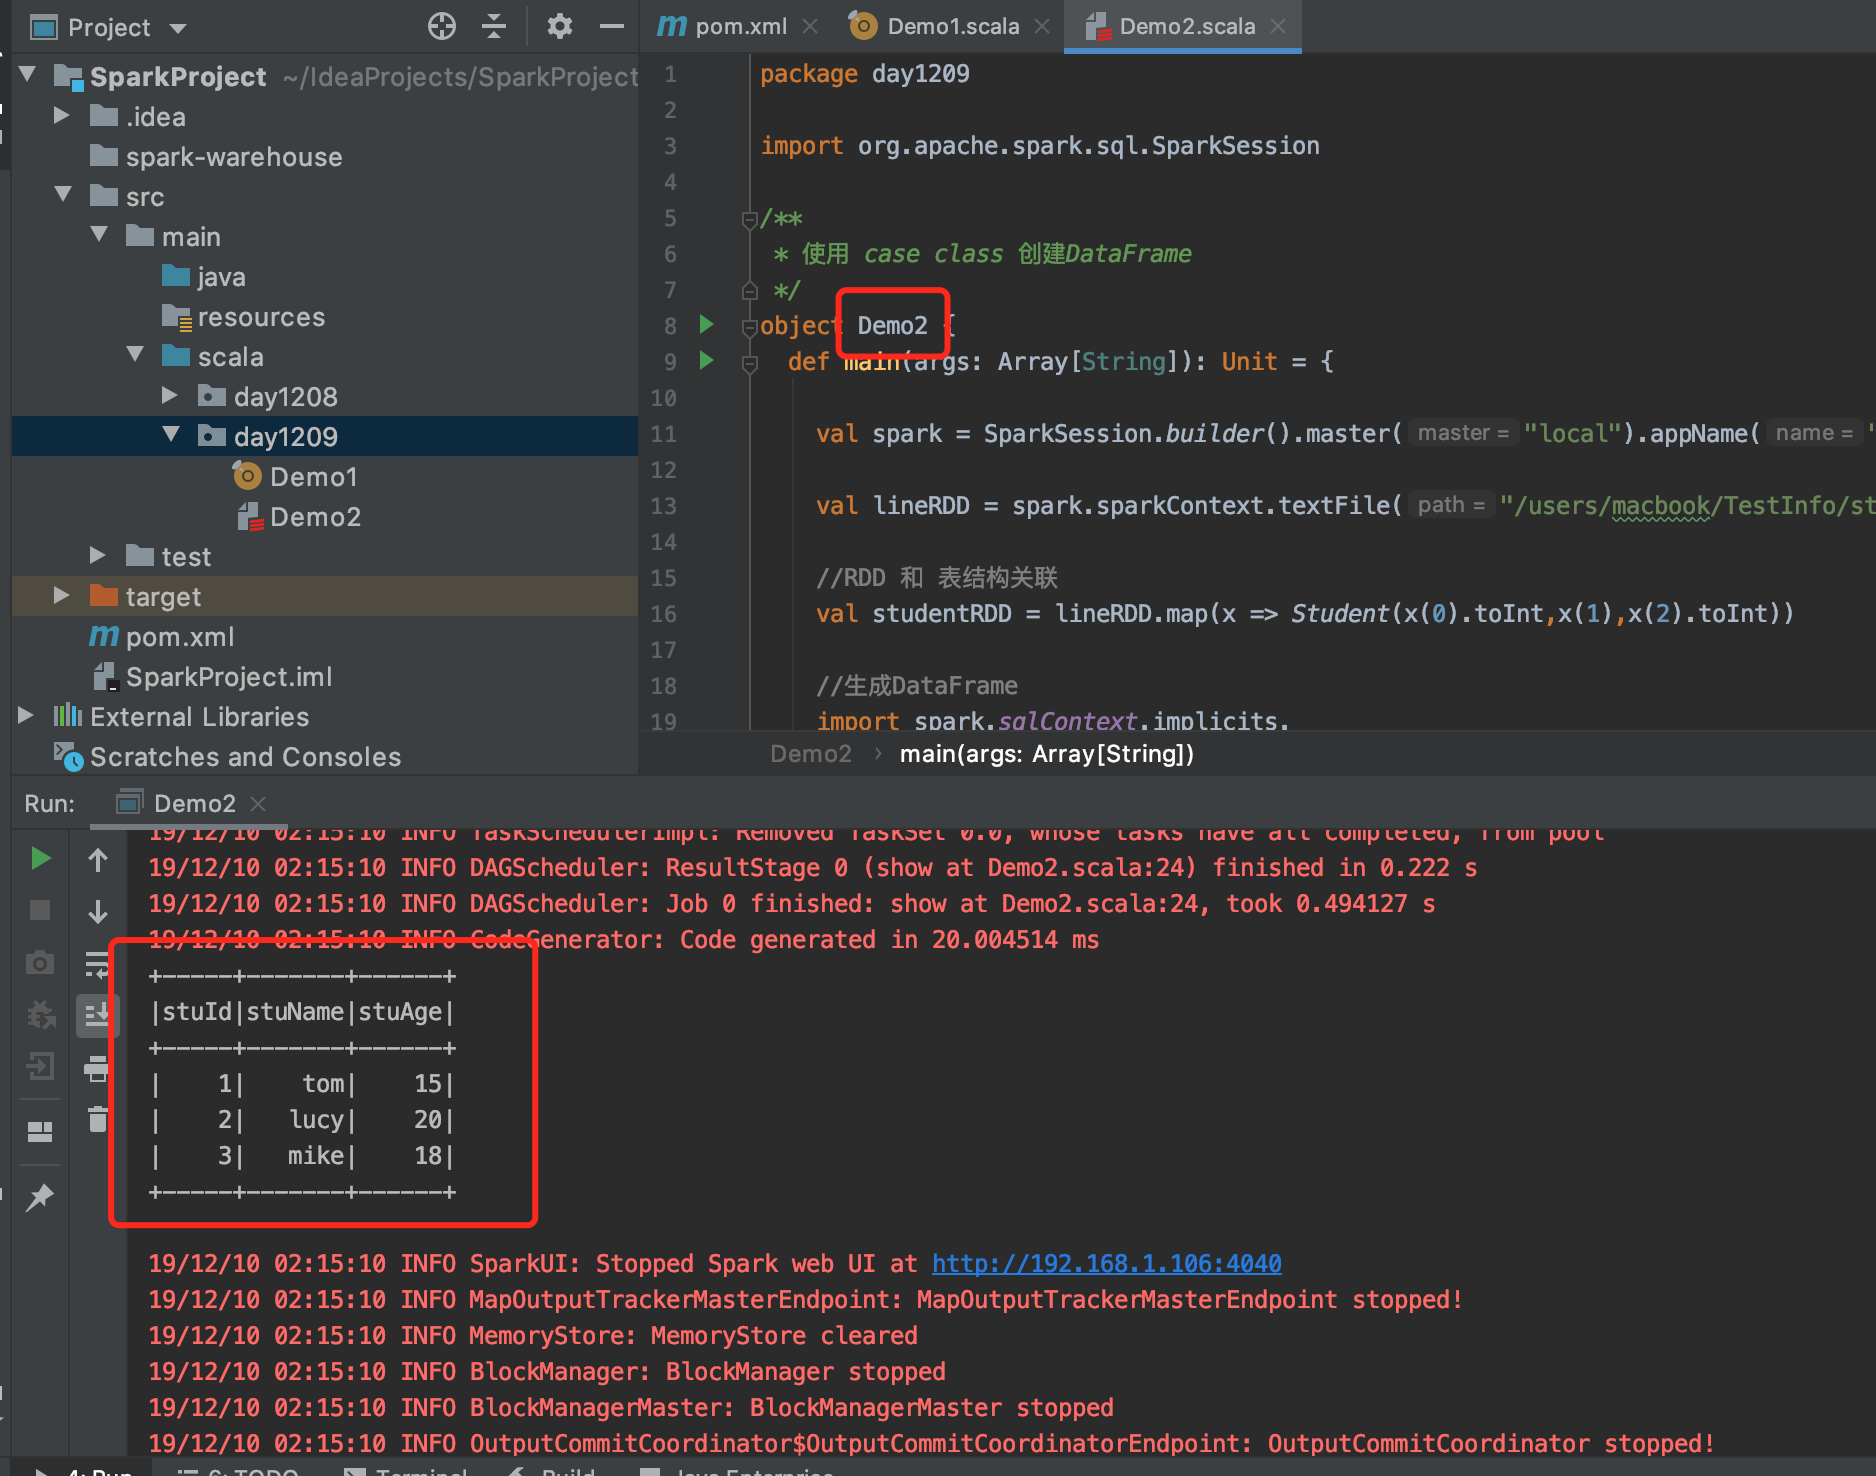Image resolution: width=1876 pixels, height=1476 pixels.
Task: Click main(args) breadcrumb item
Action: coord(1046,753)
